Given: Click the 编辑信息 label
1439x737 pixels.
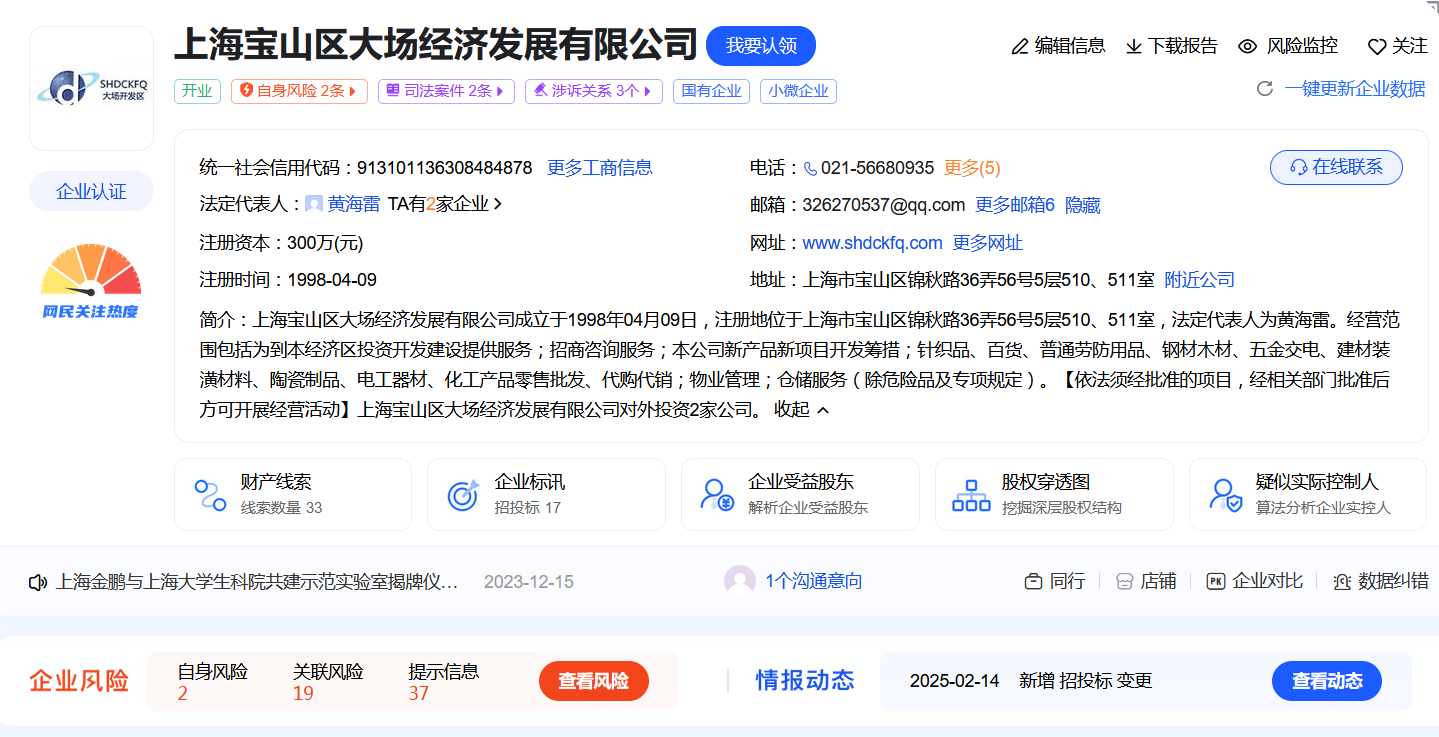Looking at the screenshot, I should pos(1070,46).
